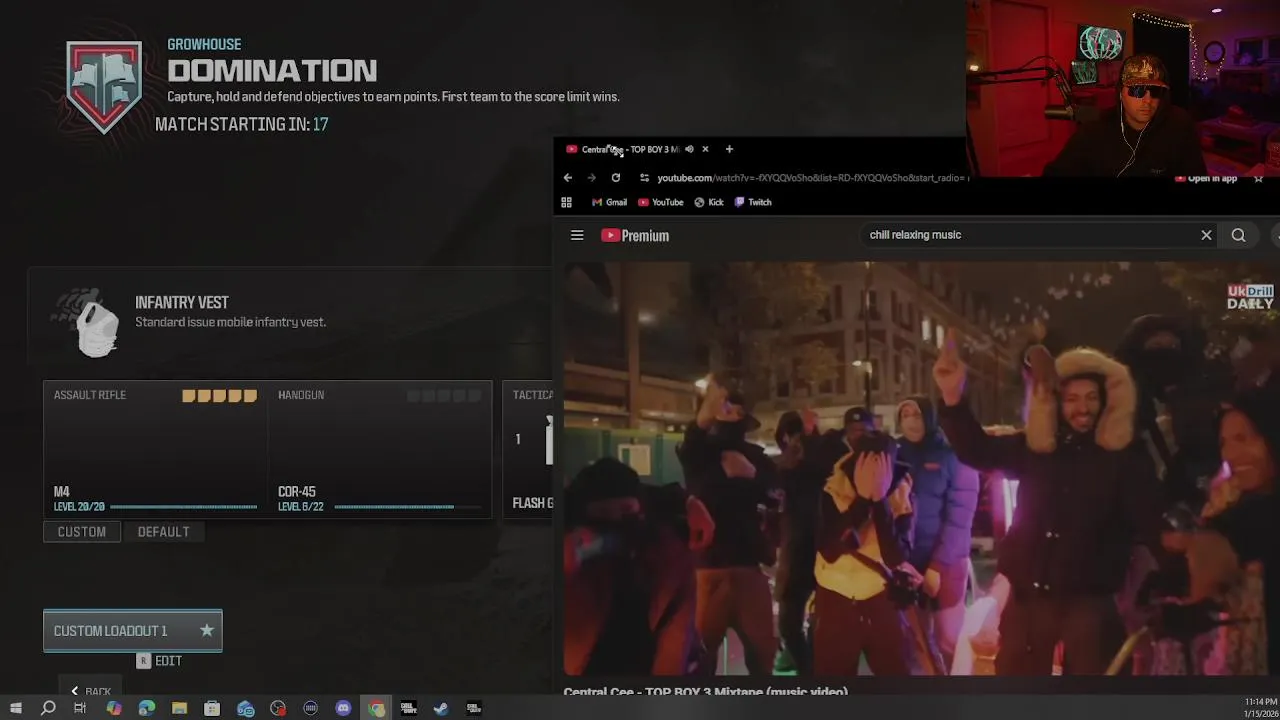Open Microsoft Edge from taskbar

tap(147, 708)
